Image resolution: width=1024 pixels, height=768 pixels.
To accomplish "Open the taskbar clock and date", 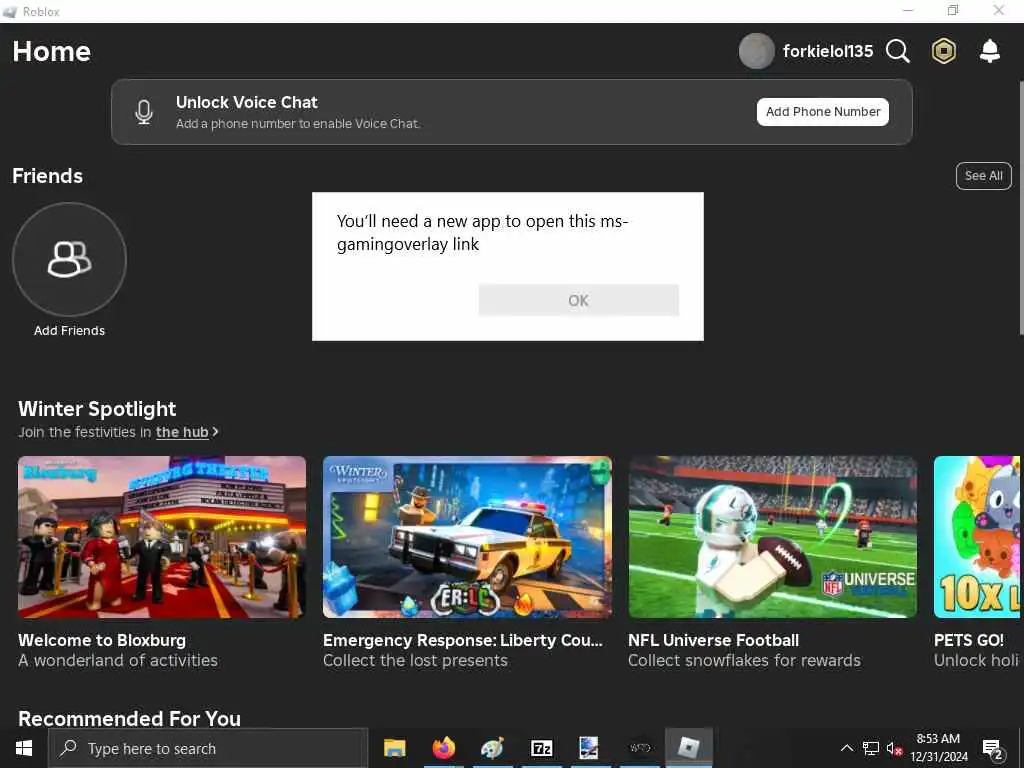I will pyautogui.click(x=938, y=748).
